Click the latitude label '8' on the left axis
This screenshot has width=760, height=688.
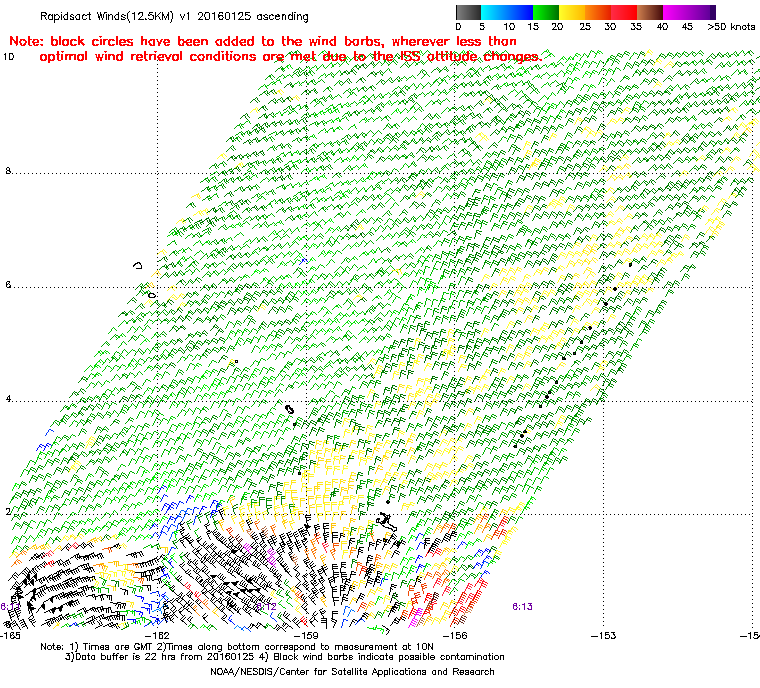(x=8, y=171)
